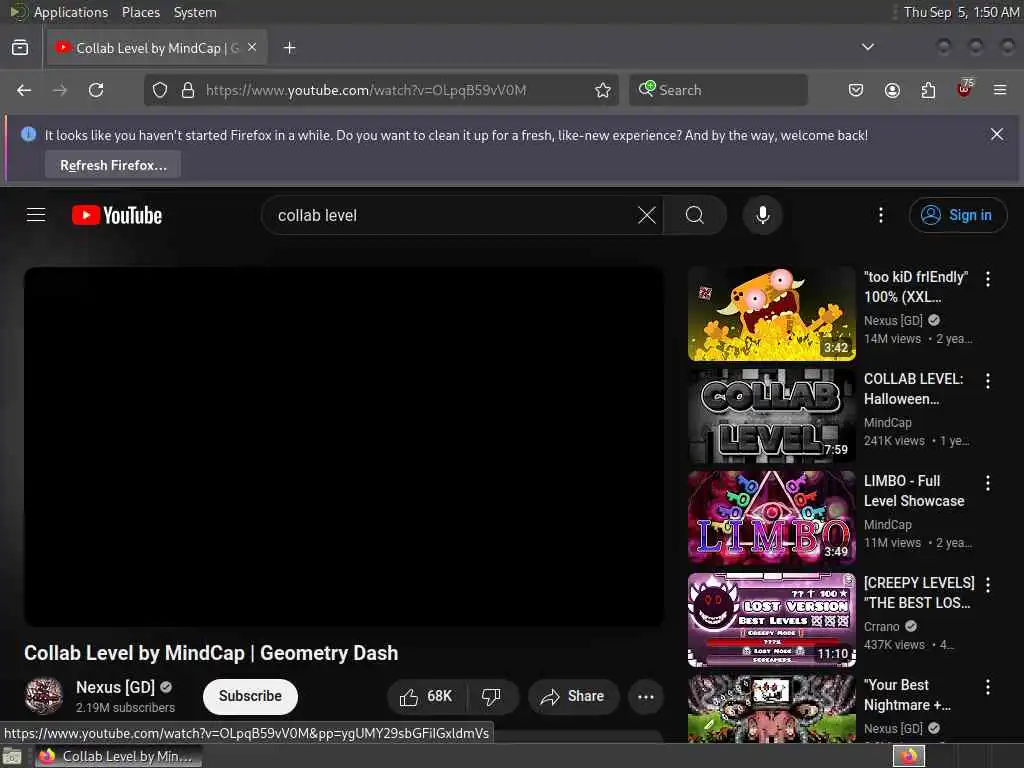Clear the YouTube search query
Screen dimensions: 1024x768
tap(647, 216)
